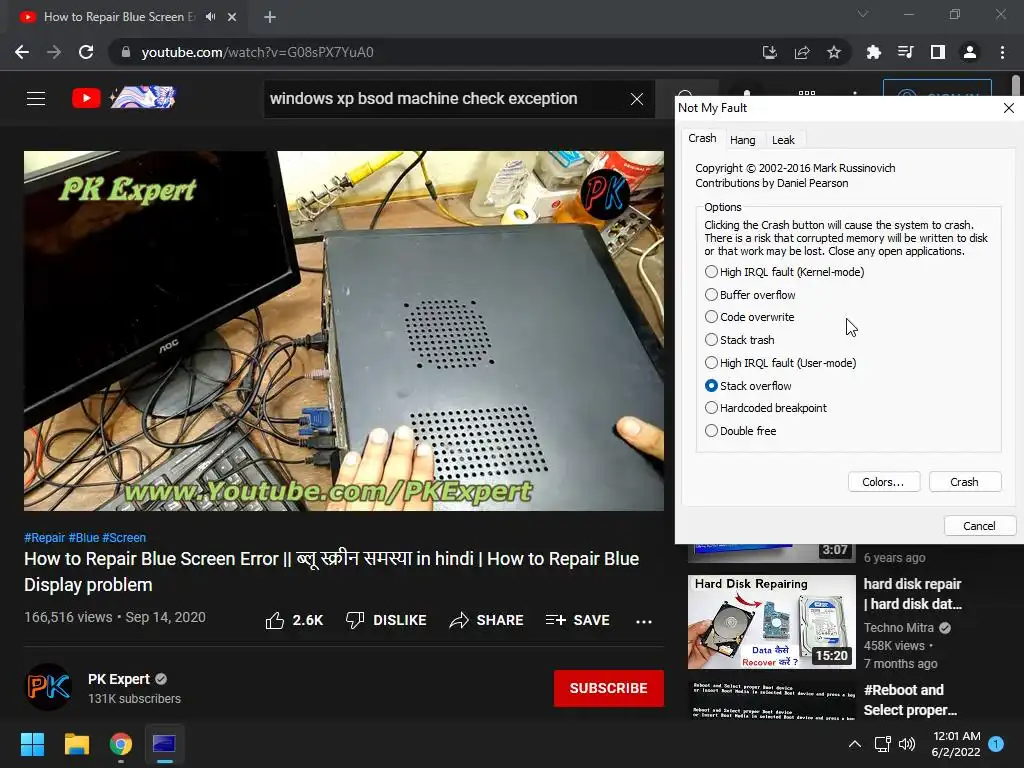
Task: Select the Stack trash radio button
Action: click(x=740, y=340)
